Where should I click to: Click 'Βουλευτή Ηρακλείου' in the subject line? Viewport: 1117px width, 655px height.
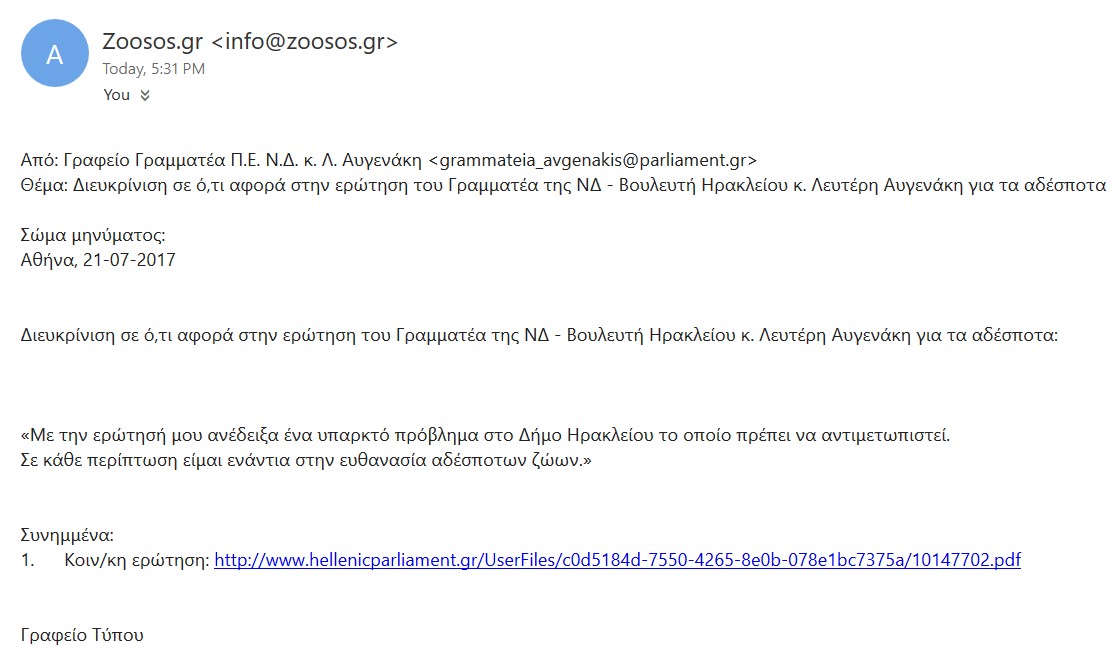click(702, 185)
